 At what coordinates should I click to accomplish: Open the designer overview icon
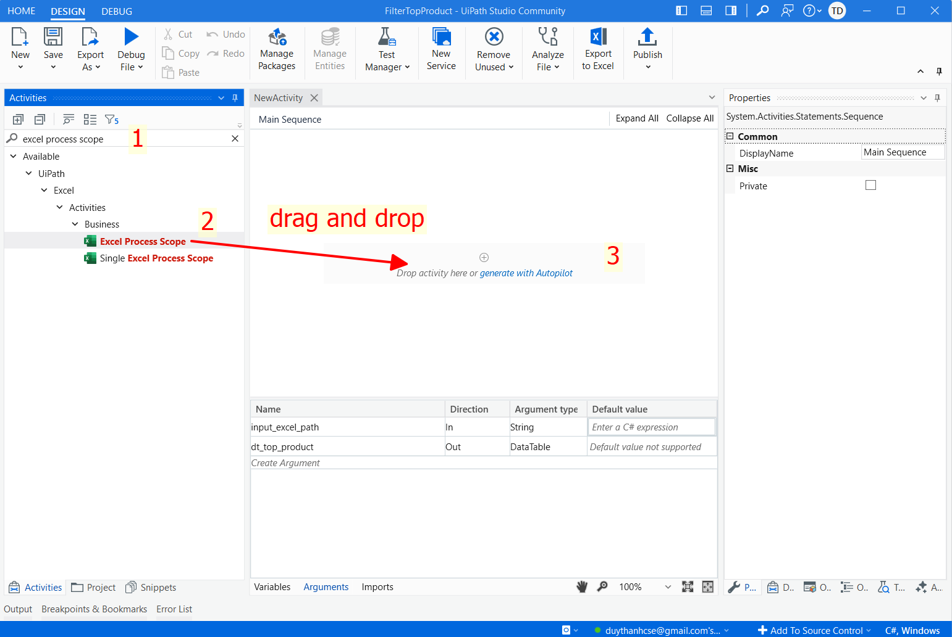[x=708, y=587]
